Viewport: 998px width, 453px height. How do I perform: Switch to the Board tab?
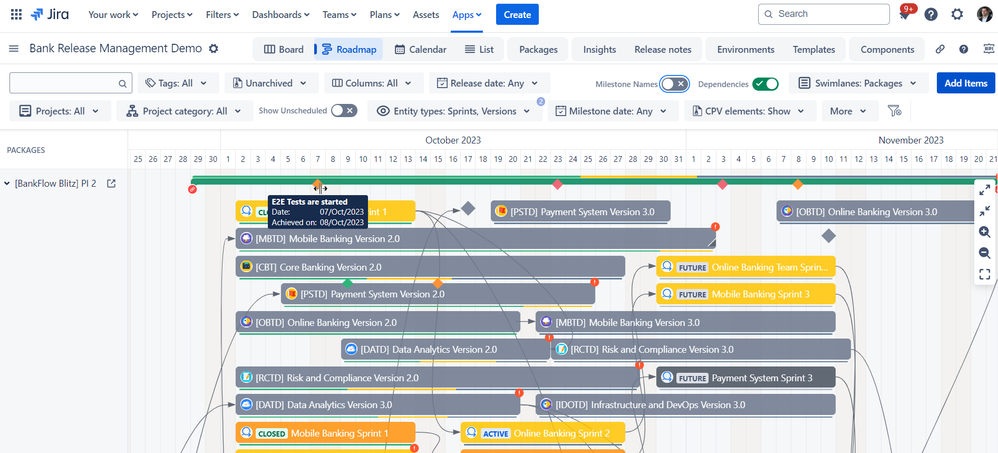point(284,49)
